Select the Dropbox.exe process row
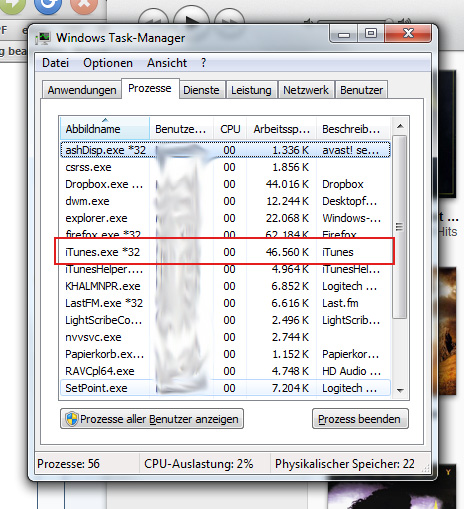The height and width of the screenshot is (509, 464). click(x=225, y=184)
